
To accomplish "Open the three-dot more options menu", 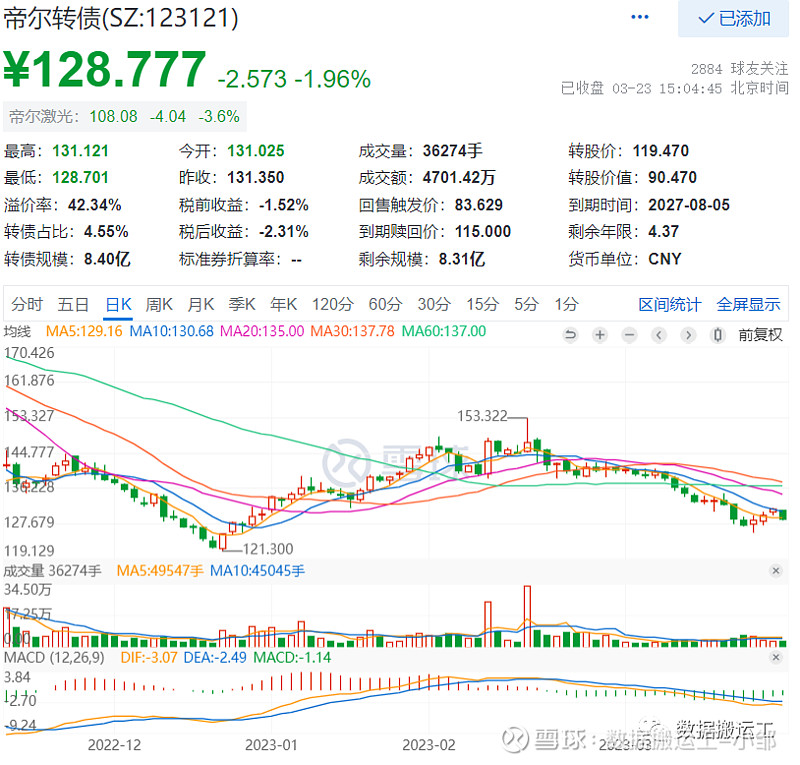I will click(639, 17).
